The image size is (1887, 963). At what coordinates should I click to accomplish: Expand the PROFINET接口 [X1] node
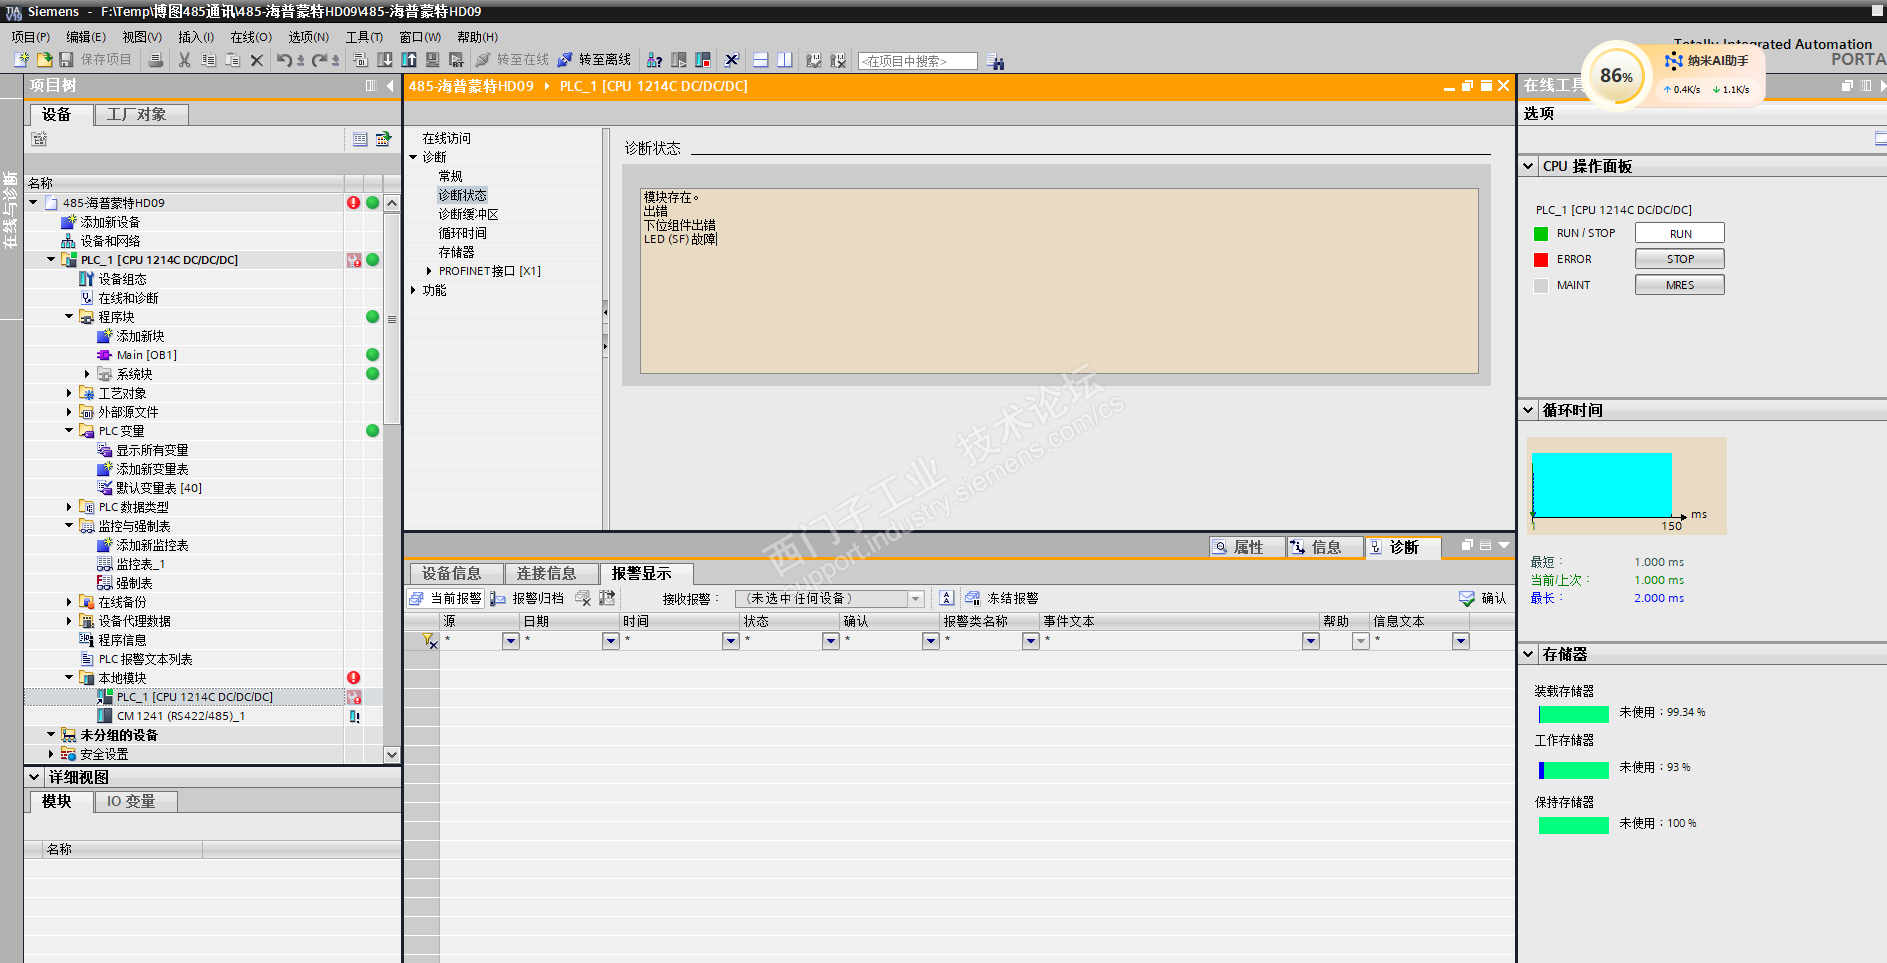tap(429, 271)
